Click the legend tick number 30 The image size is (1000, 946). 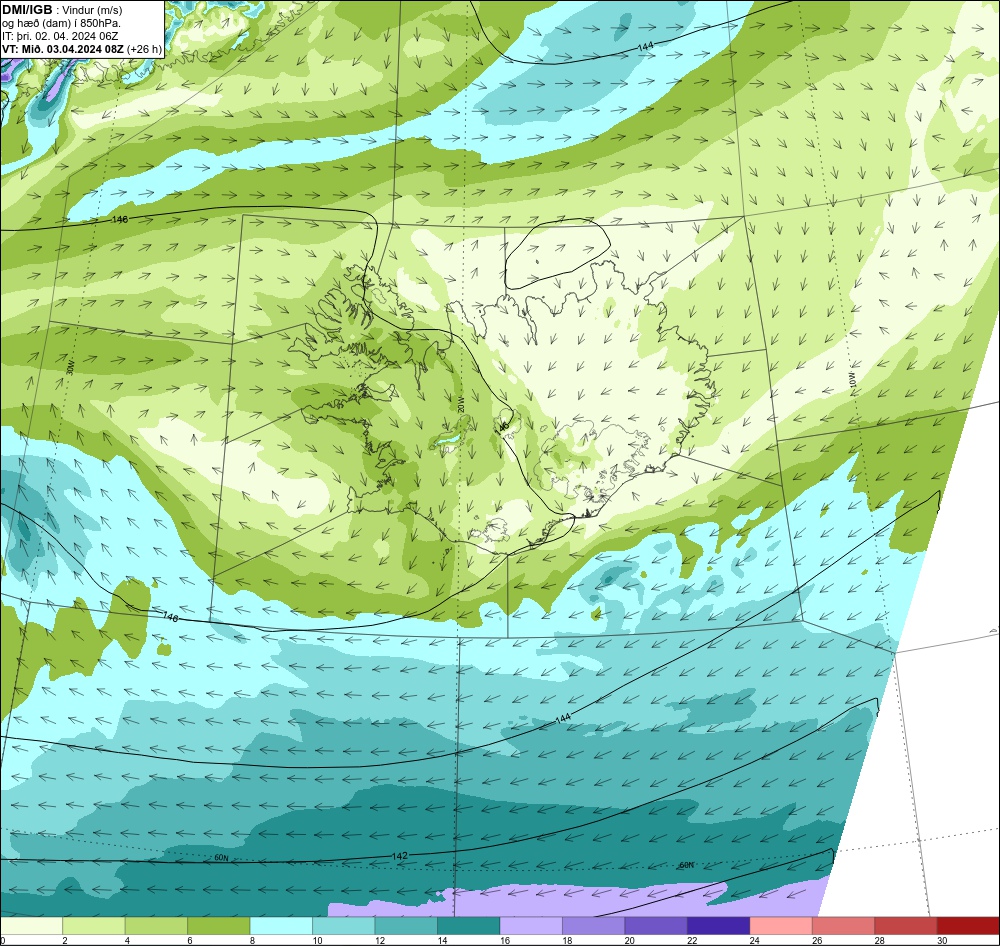point(943,940)
